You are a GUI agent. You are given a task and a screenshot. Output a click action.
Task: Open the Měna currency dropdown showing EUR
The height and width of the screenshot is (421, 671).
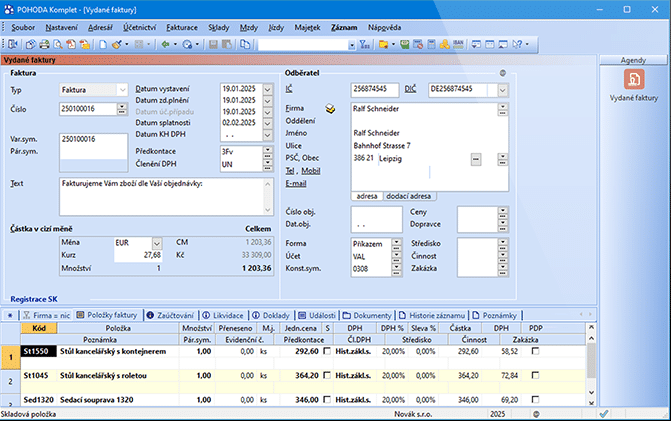coord(157,242)
